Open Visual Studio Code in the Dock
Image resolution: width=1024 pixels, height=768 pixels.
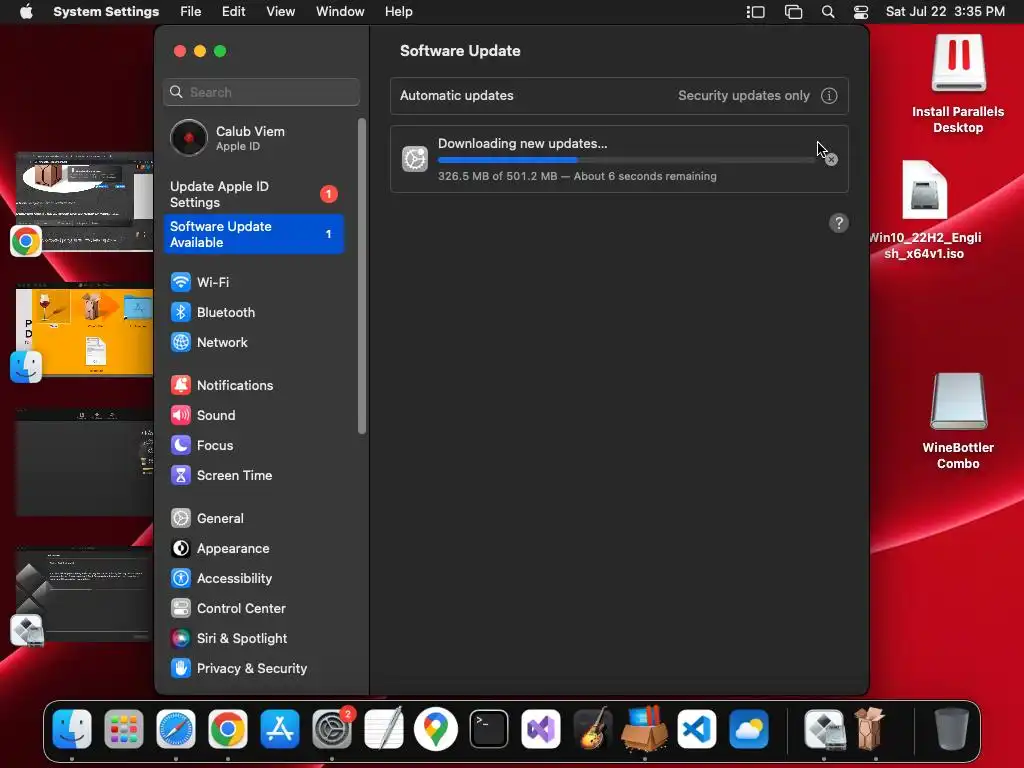(x=697, y=729)
